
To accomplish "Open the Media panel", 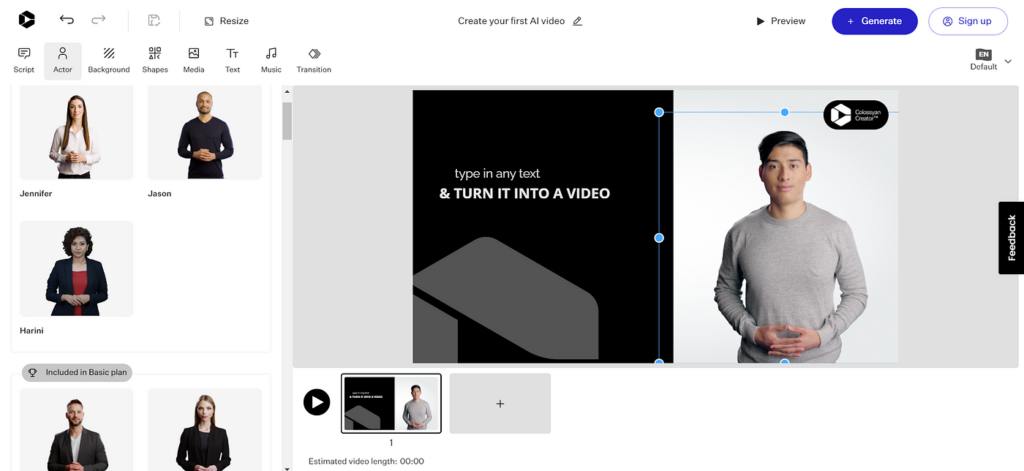I will click(193, 60).
